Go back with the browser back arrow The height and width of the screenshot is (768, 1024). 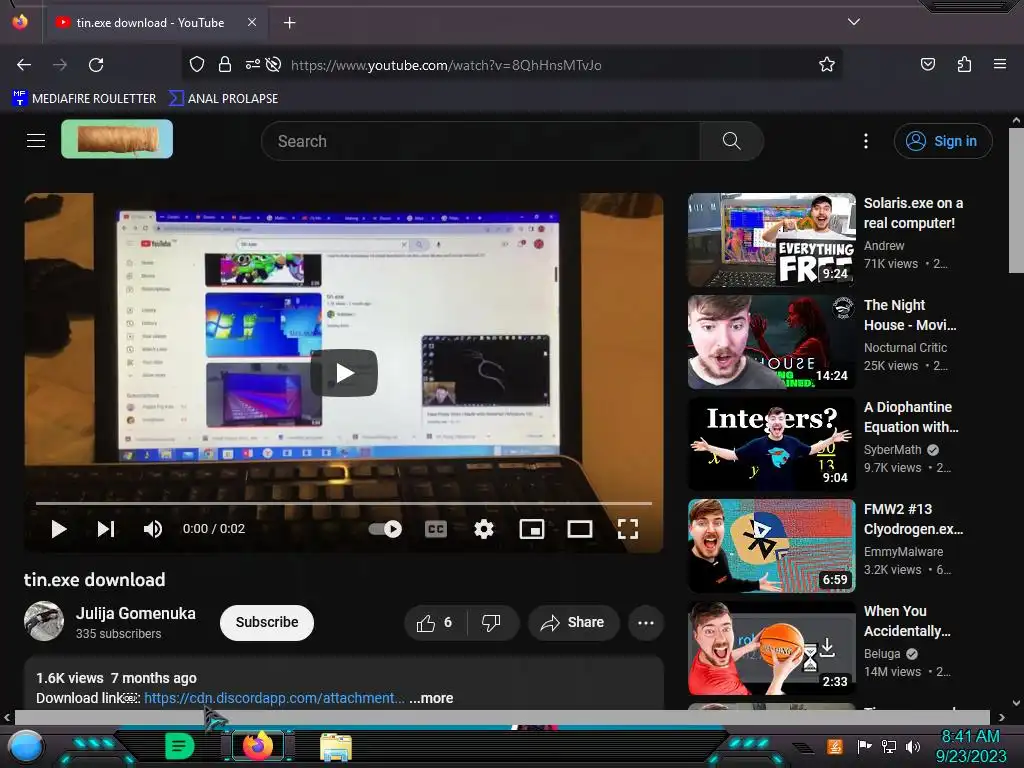coord(24,65)
